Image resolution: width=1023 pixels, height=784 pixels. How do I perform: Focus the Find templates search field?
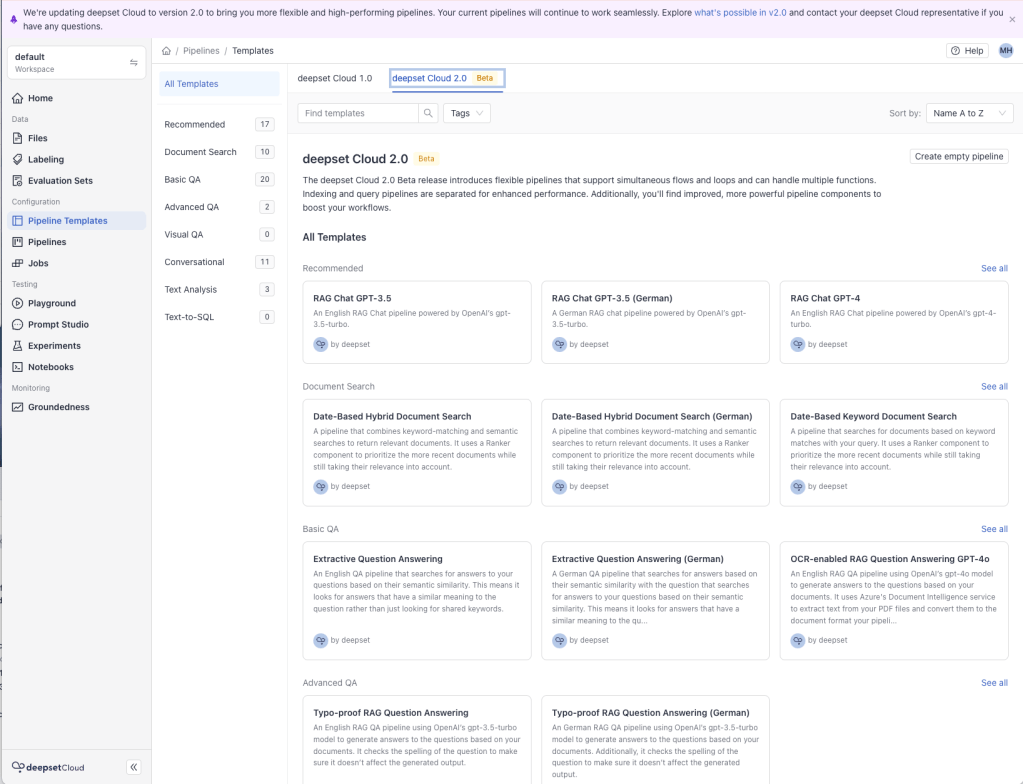358,113
